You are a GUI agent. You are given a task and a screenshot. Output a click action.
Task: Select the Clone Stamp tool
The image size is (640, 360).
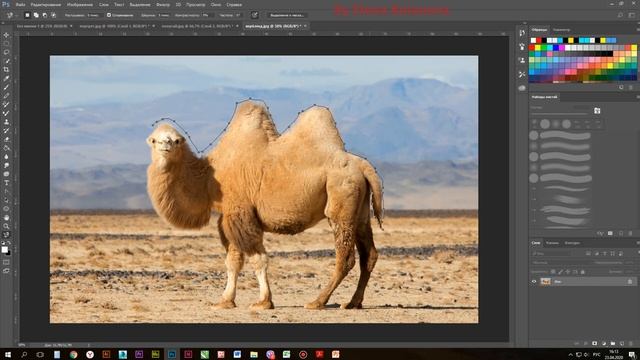pos(6,122)
